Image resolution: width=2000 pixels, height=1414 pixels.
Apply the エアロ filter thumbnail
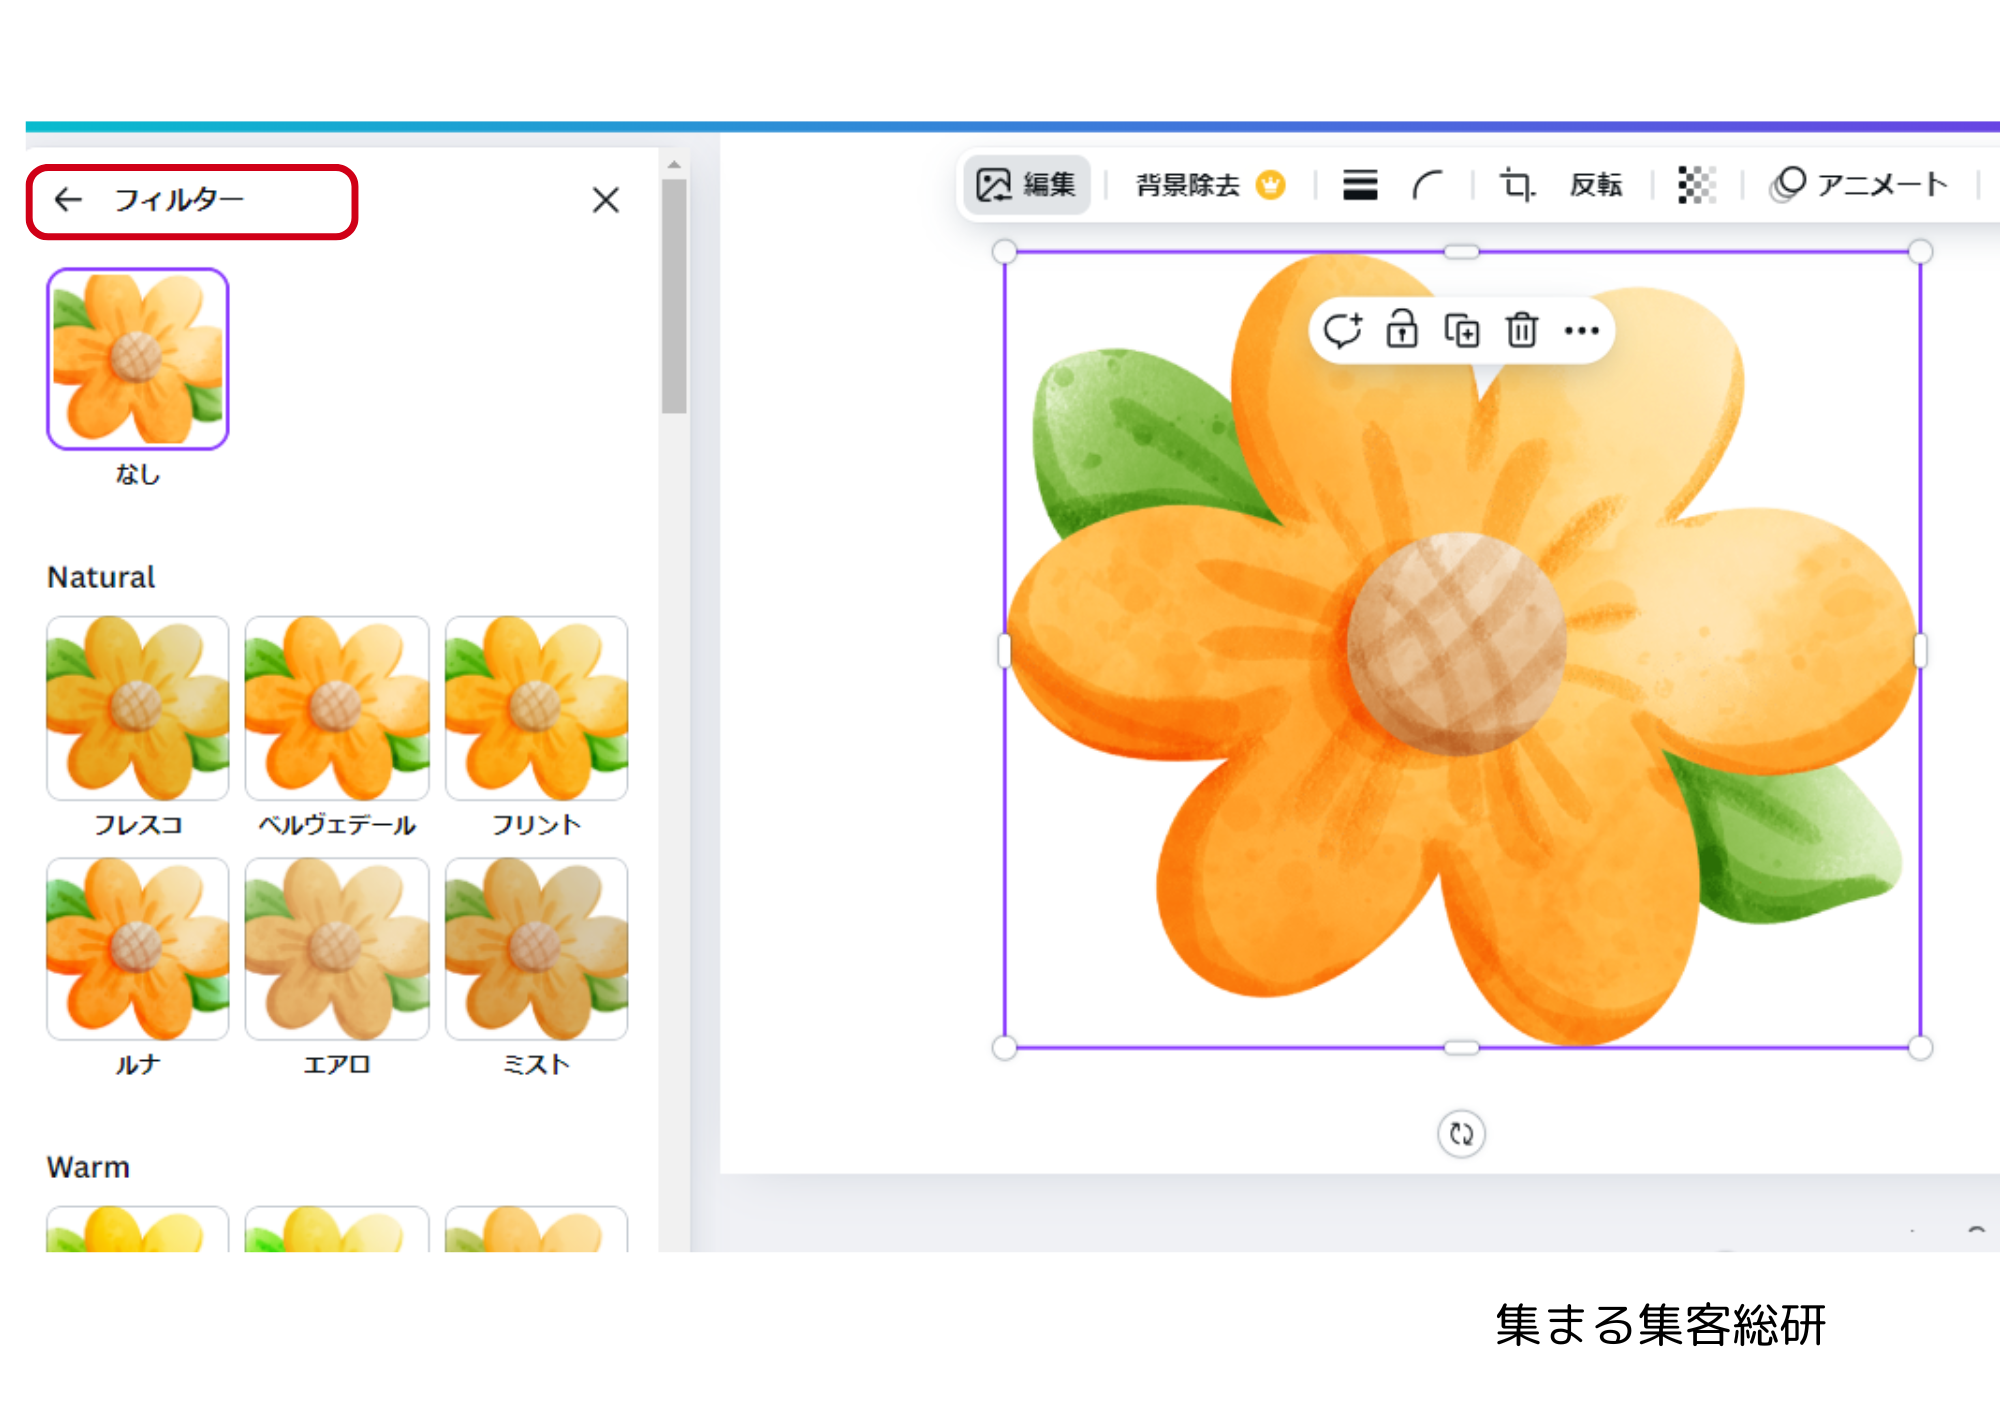point(337,949)
